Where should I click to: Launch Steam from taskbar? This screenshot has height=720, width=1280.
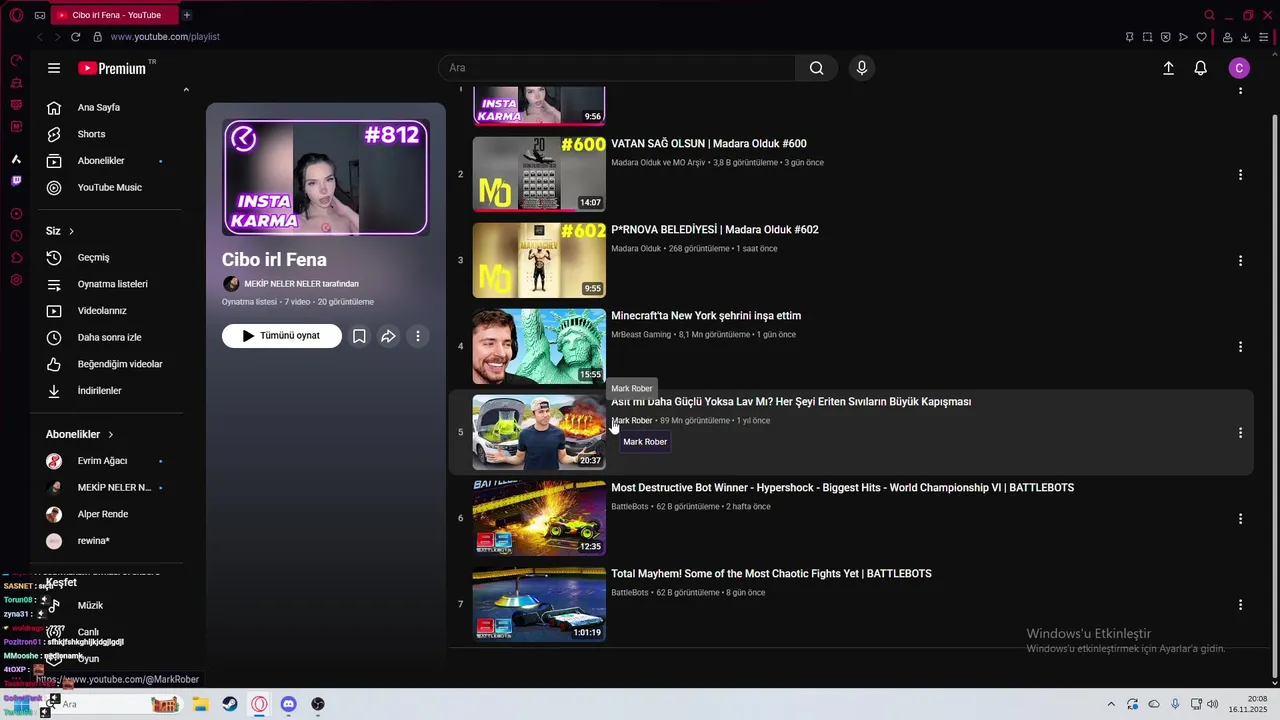click(230, 704)
